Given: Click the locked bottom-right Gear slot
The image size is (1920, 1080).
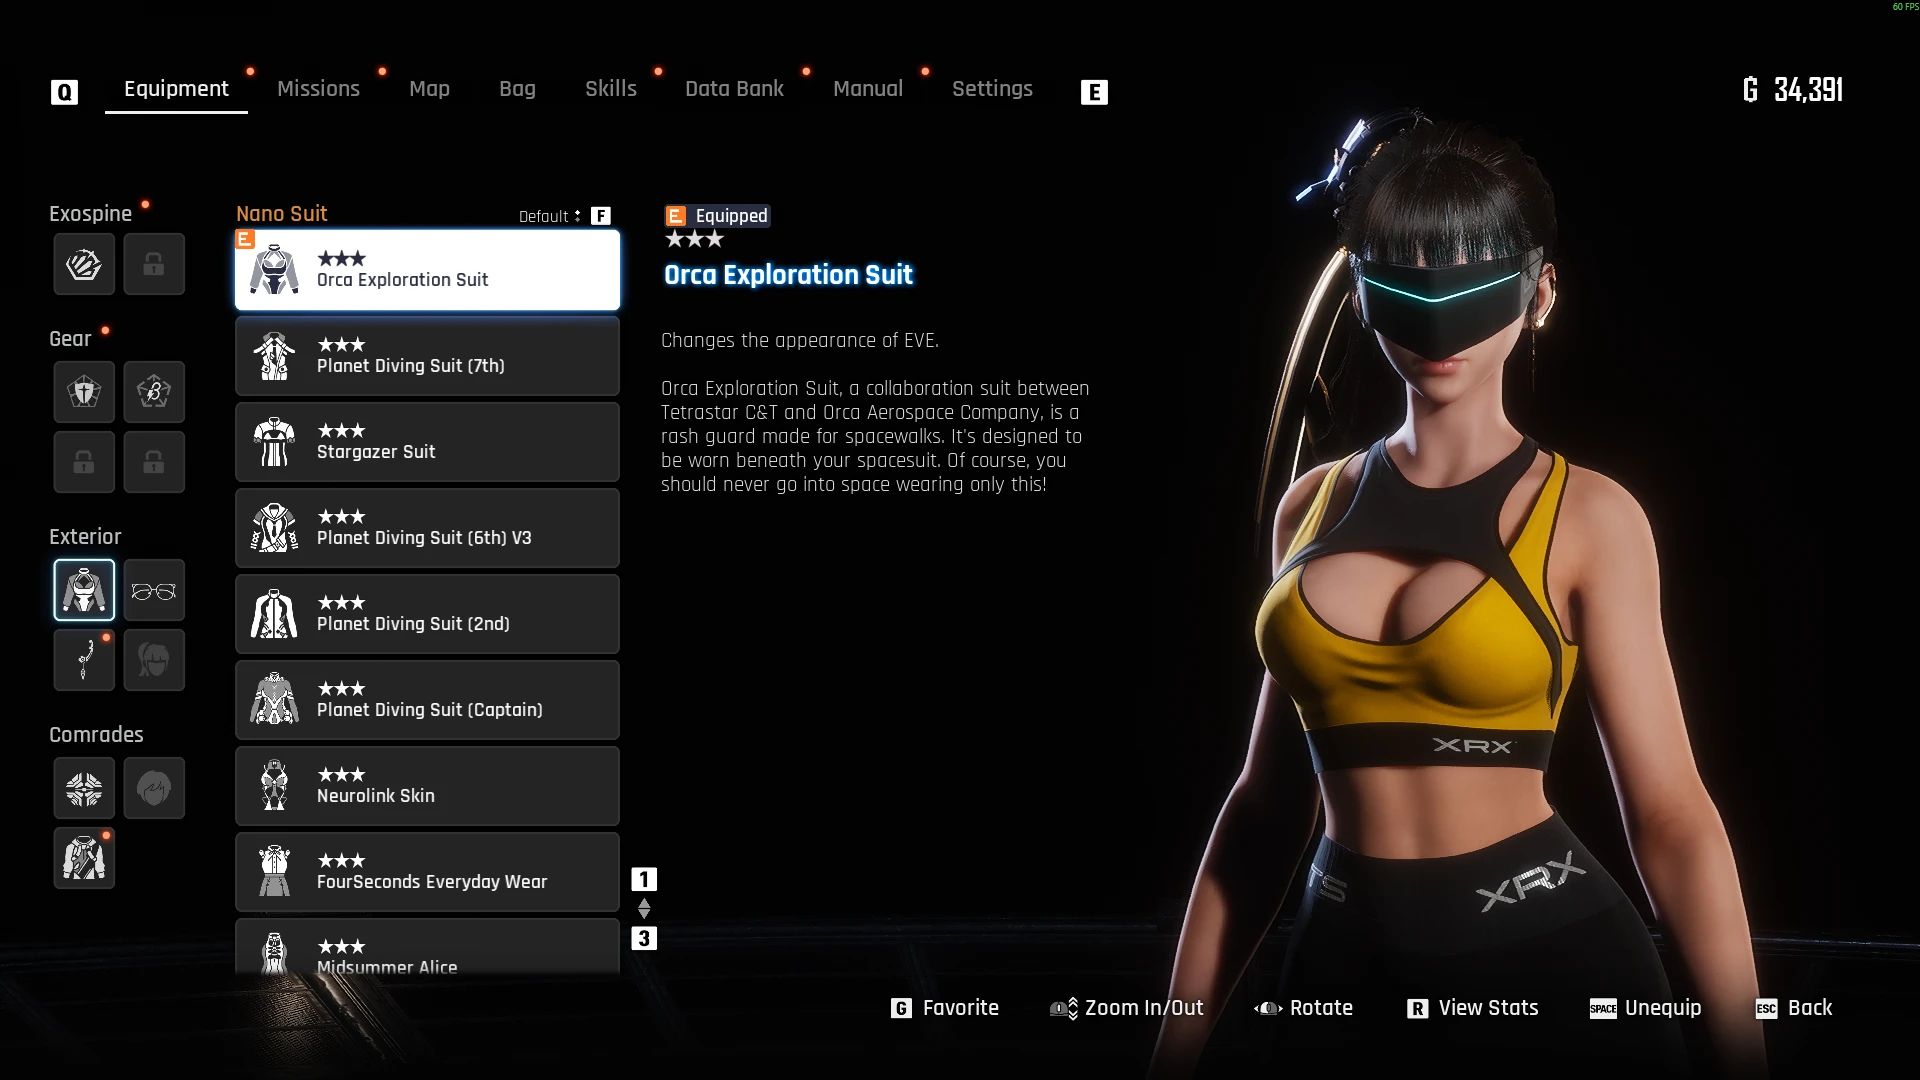Looking at the screenshot, I should pos(154,461).
